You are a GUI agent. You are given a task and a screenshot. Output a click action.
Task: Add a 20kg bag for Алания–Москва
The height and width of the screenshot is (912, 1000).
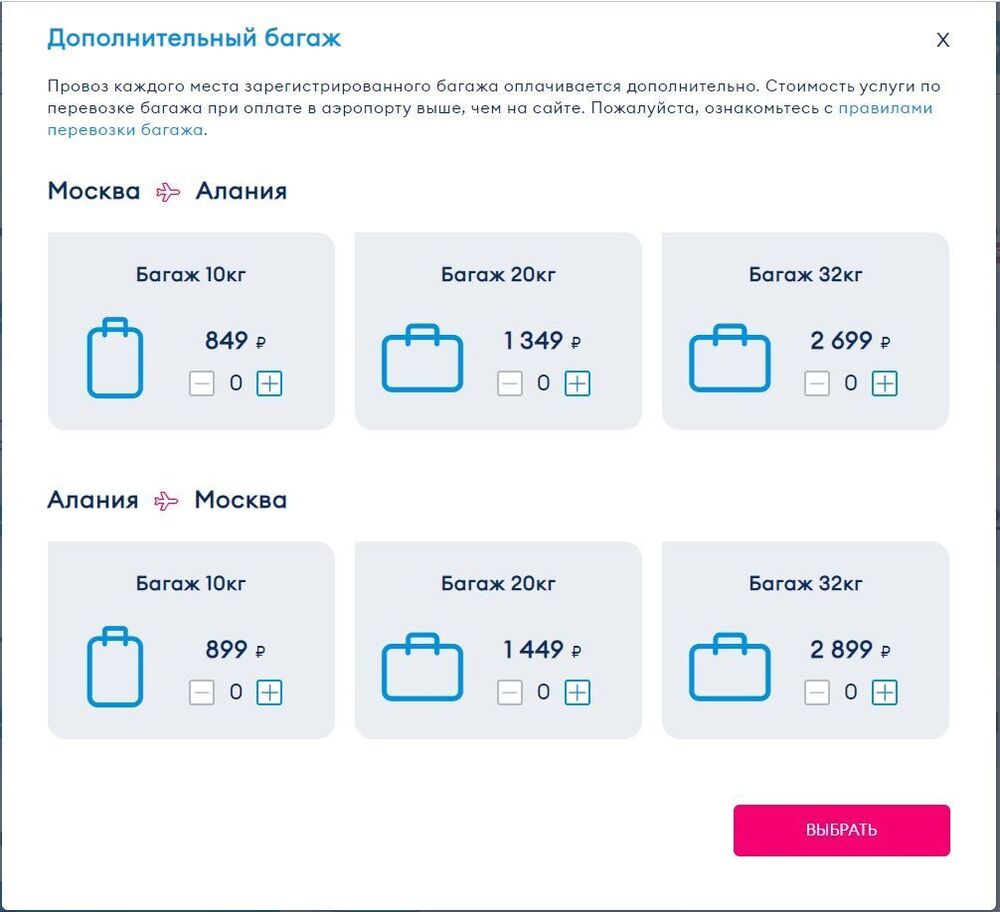(577, 692)
